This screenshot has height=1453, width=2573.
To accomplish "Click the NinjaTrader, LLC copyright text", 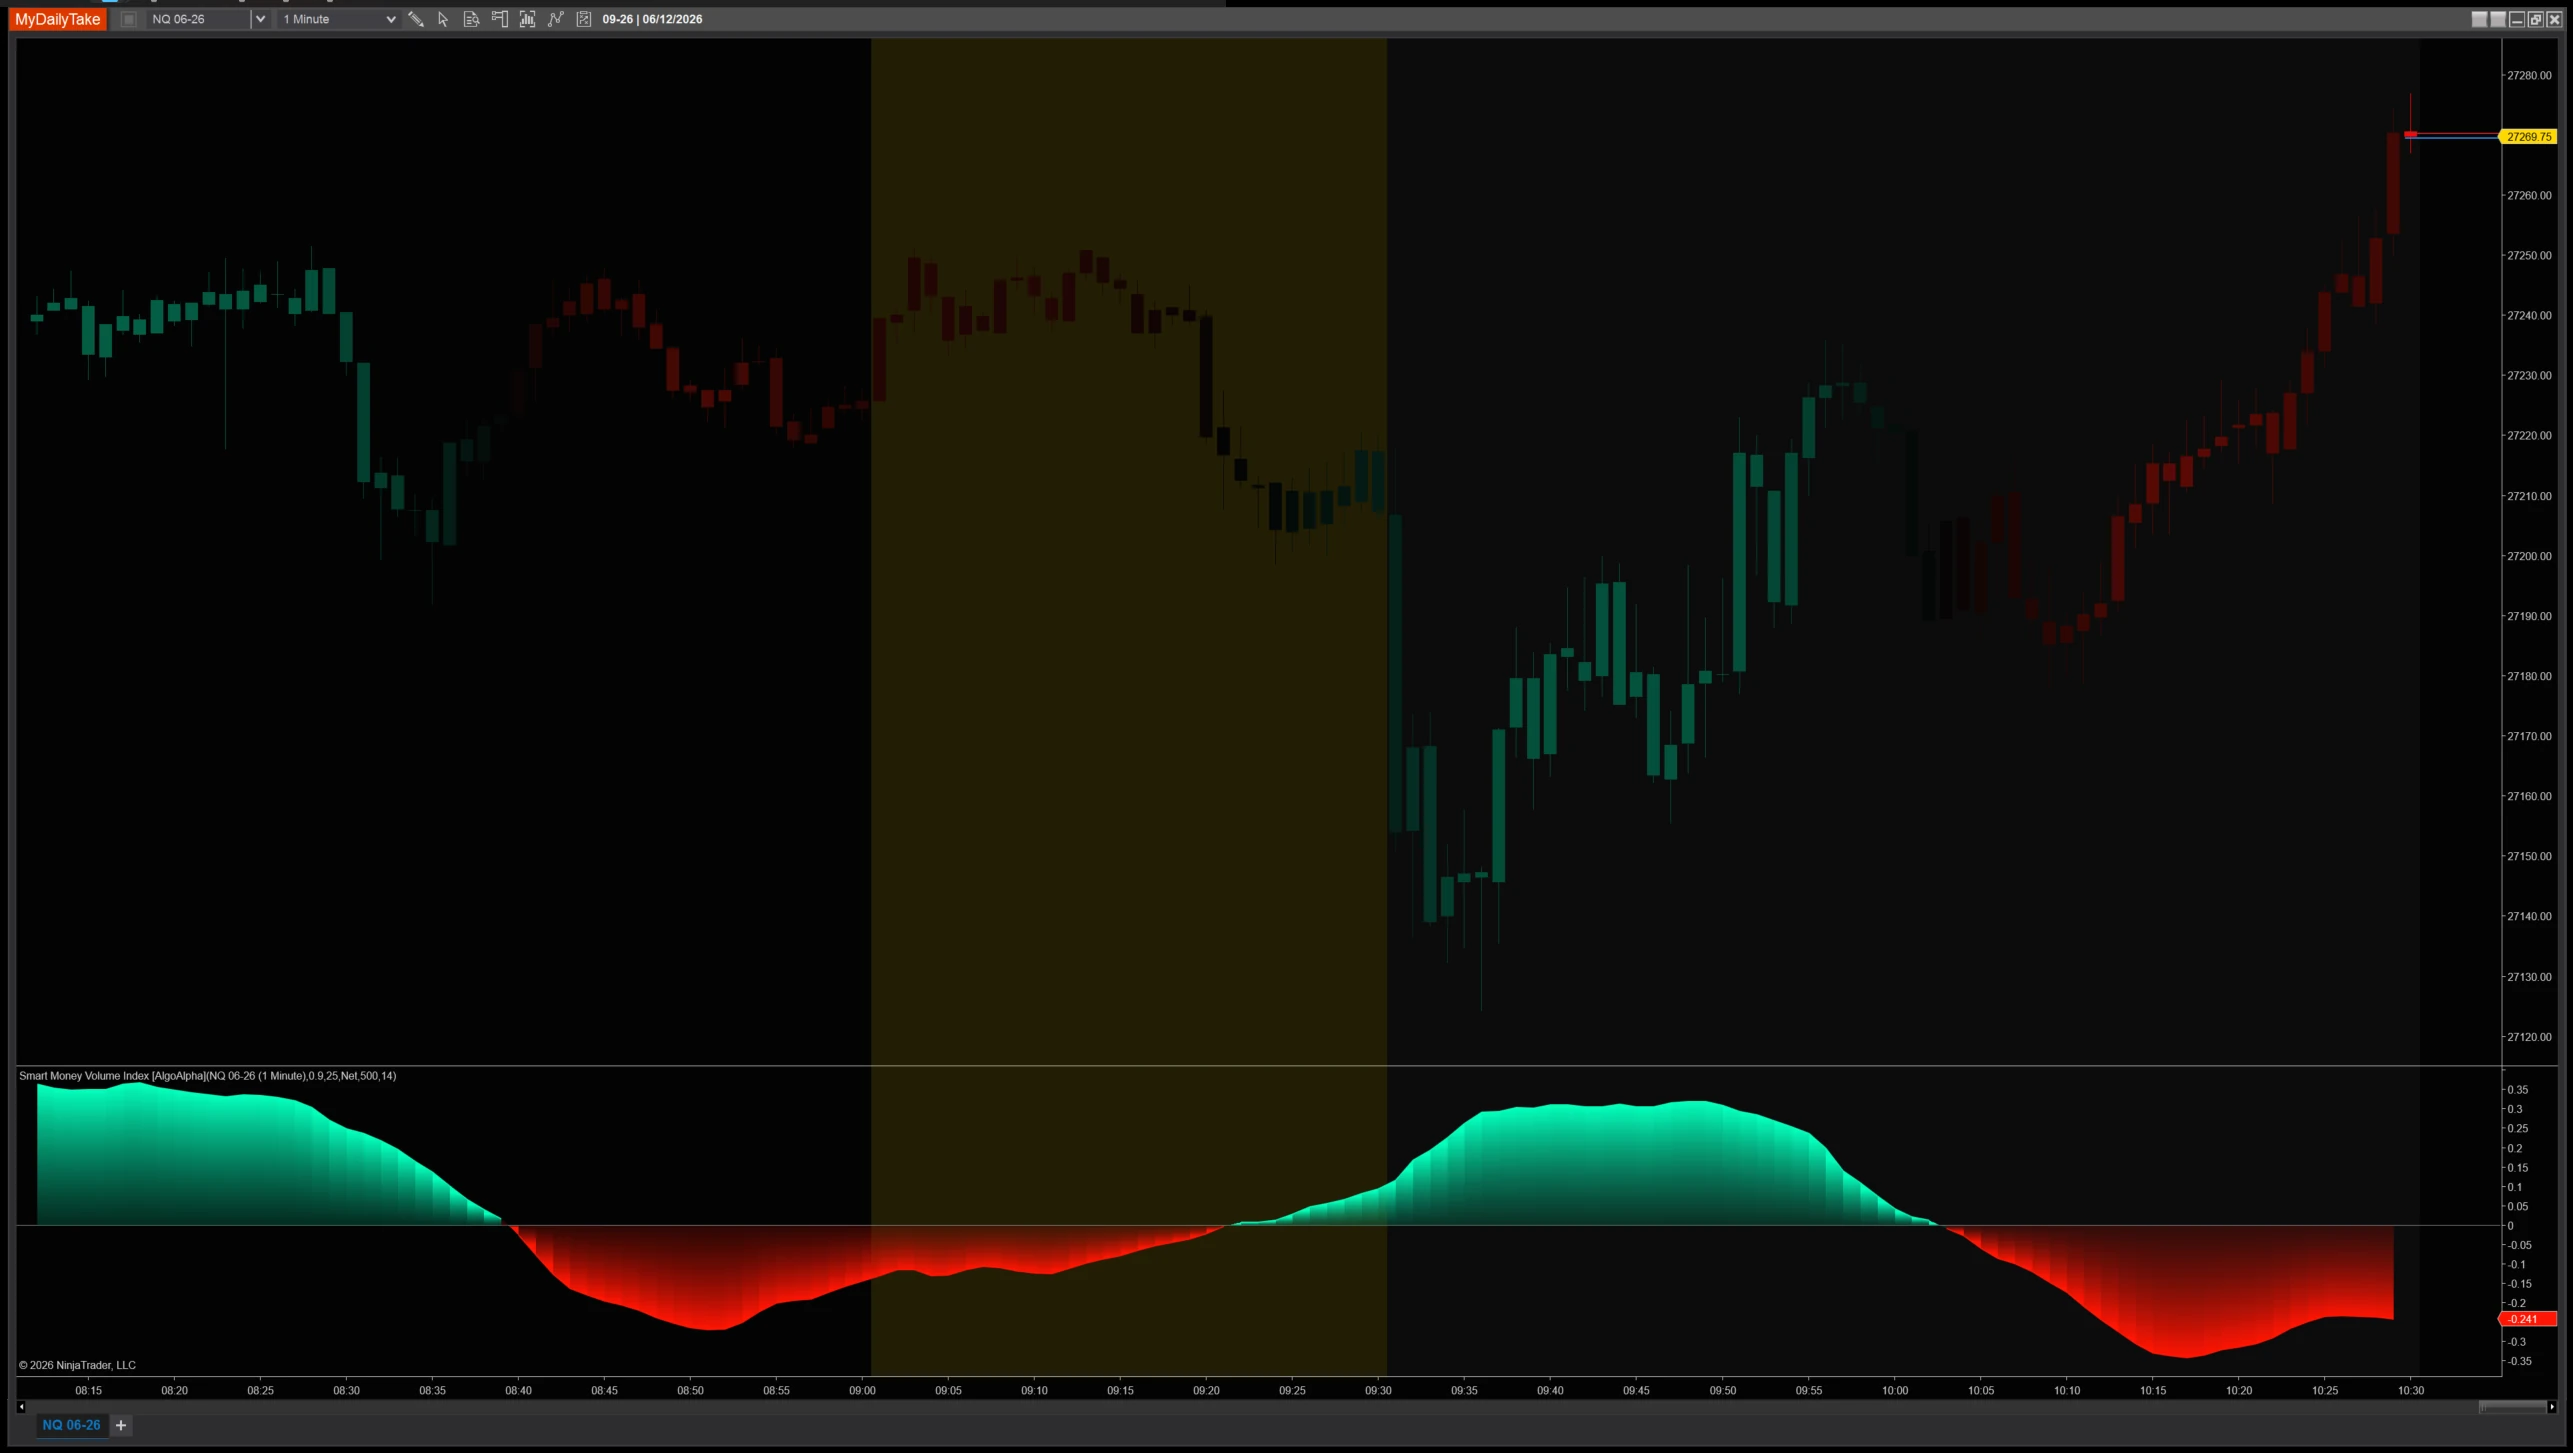I will point(77,1365).
